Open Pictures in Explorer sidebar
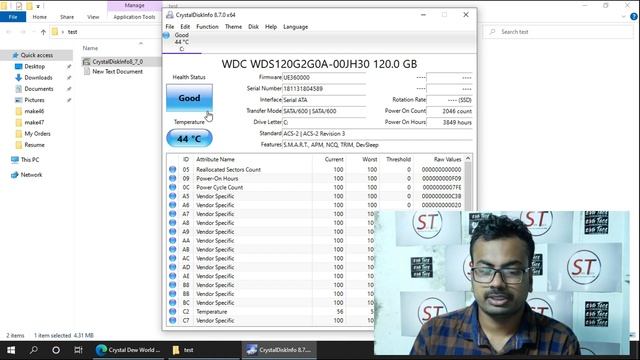 pos(34,100)
